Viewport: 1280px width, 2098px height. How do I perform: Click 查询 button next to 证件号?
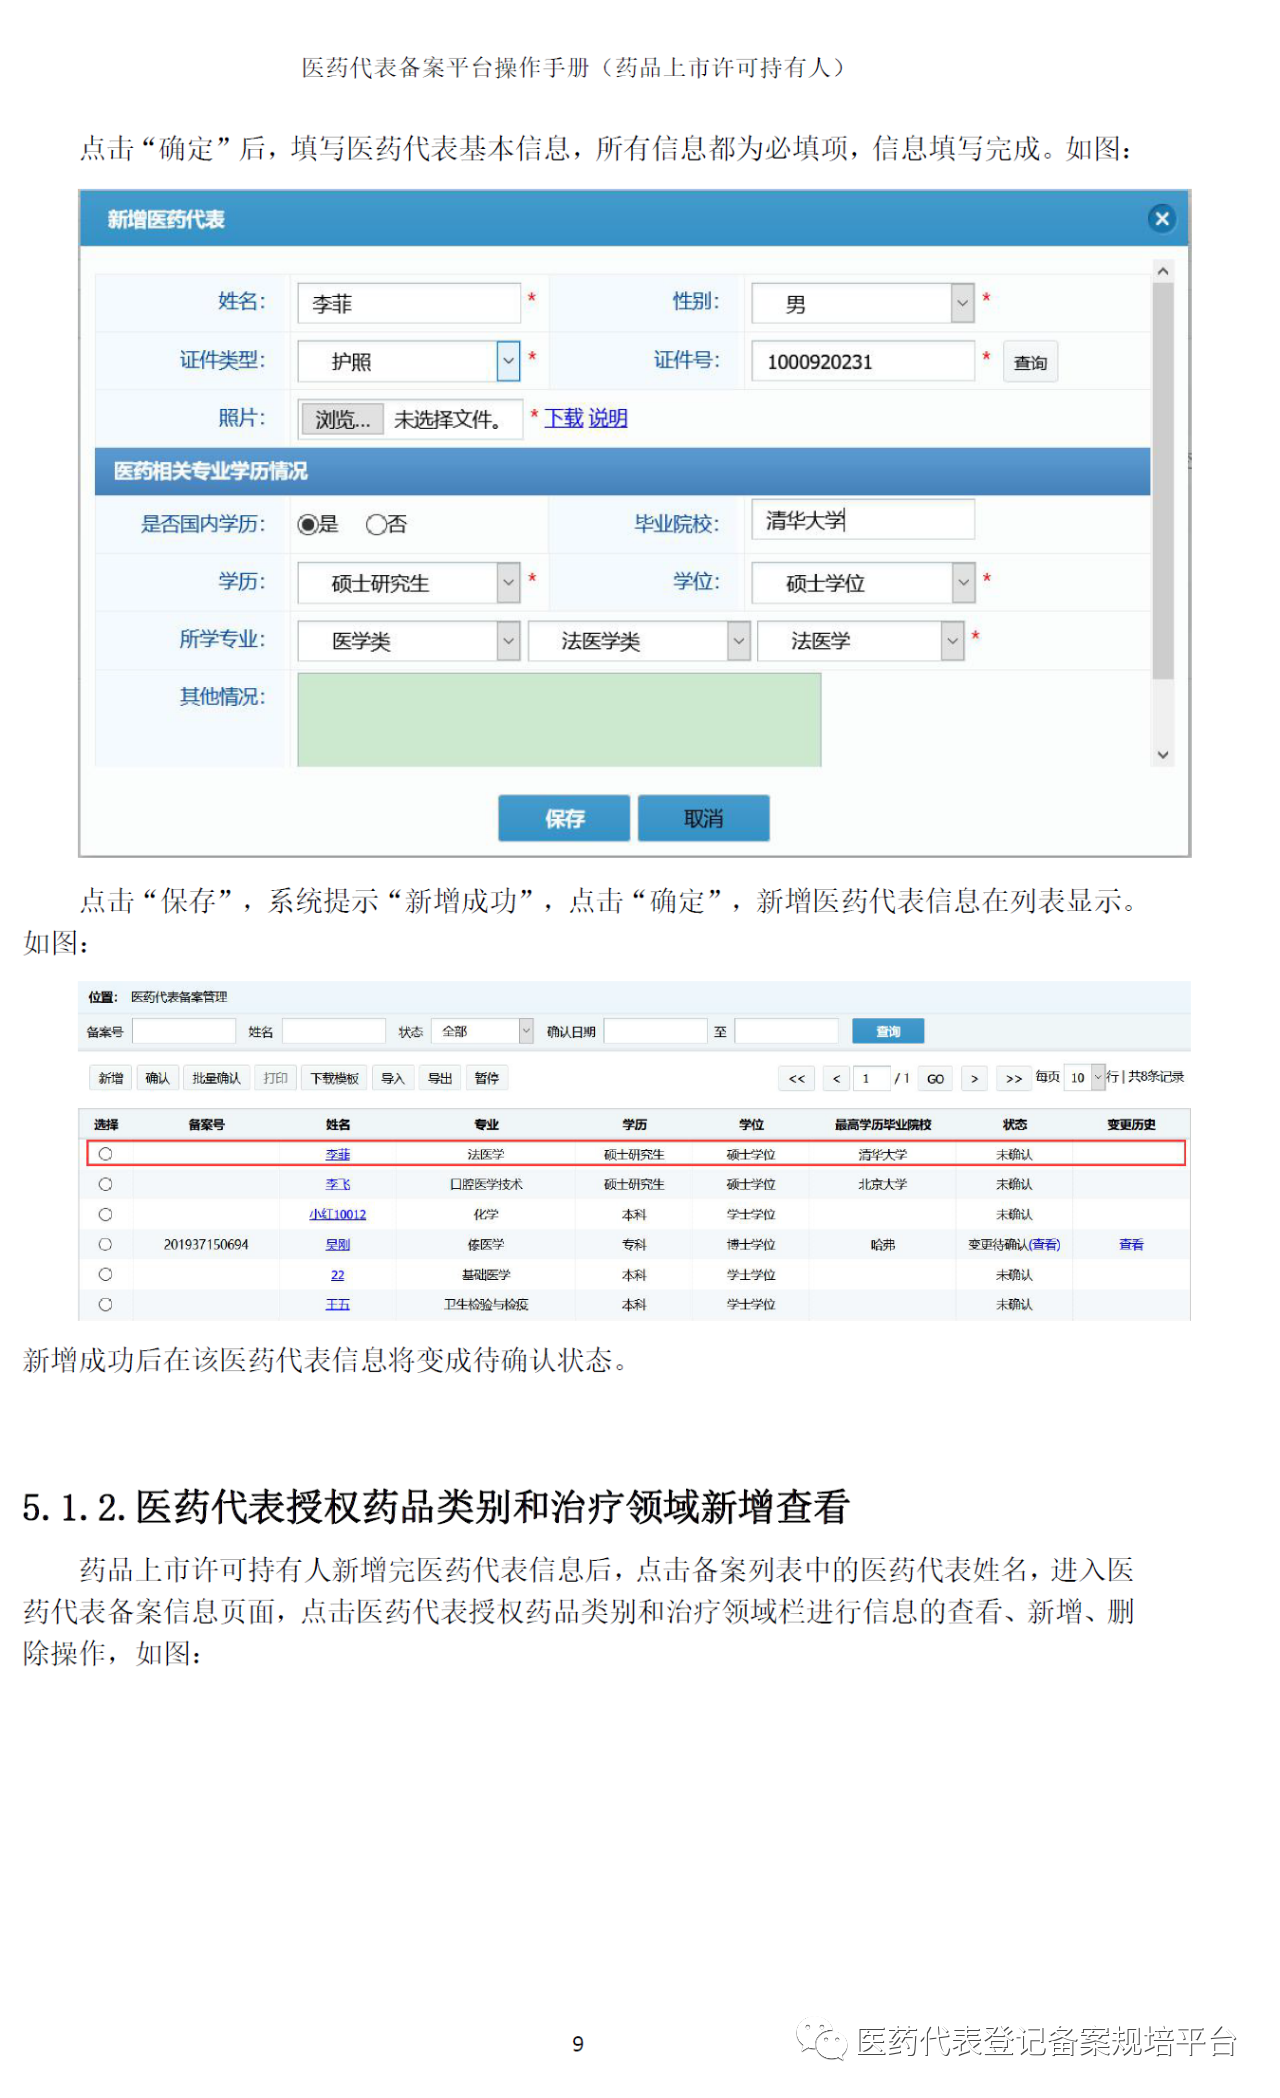click(1030, 362)
